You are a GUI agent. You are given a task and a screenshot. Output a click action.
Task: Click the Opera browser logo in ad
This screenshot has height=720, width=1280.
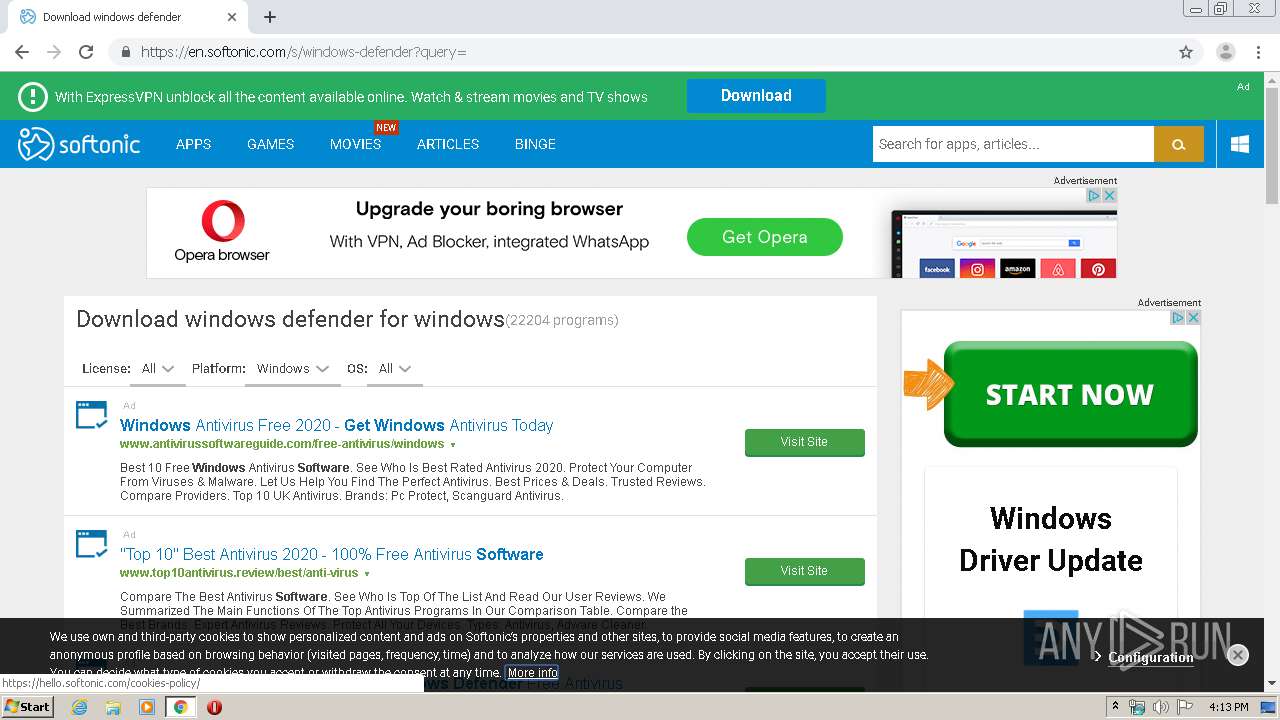point(222,231)
